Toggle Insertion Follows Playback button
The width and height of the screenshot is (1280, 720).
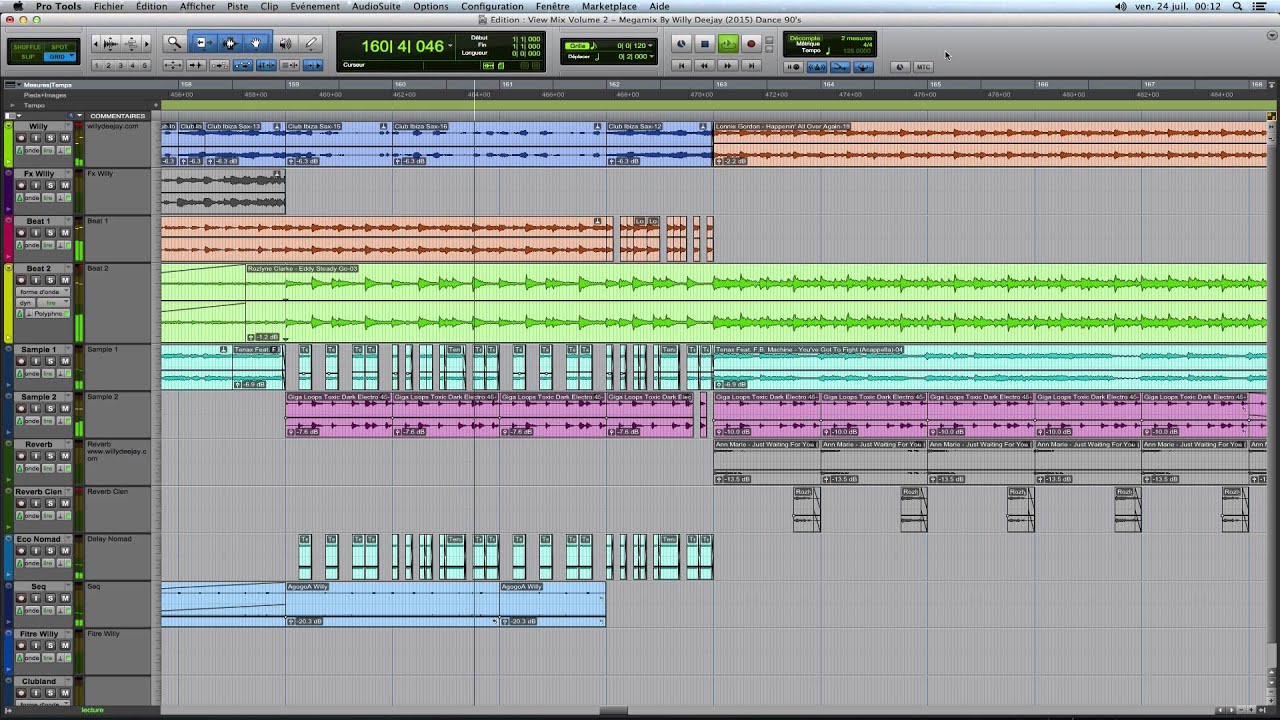[x=313, y=65]
